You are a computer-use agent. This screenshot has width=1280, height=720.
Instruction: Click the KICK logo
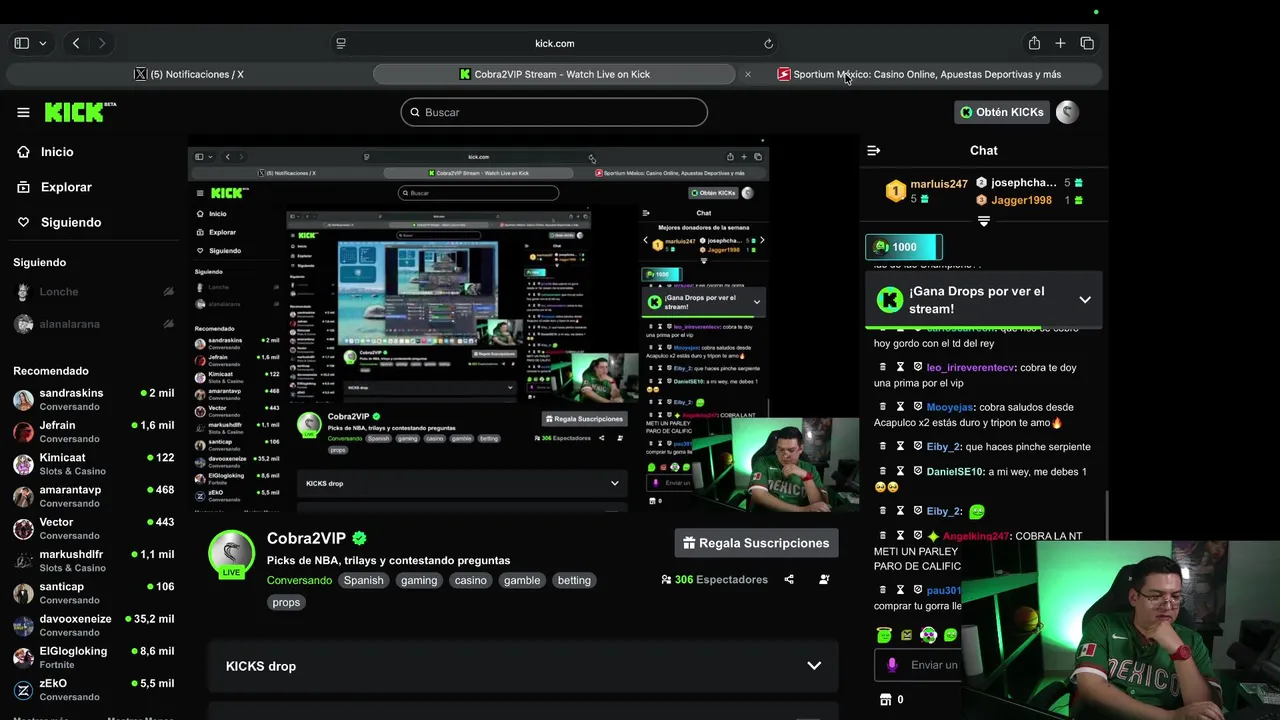79,111
